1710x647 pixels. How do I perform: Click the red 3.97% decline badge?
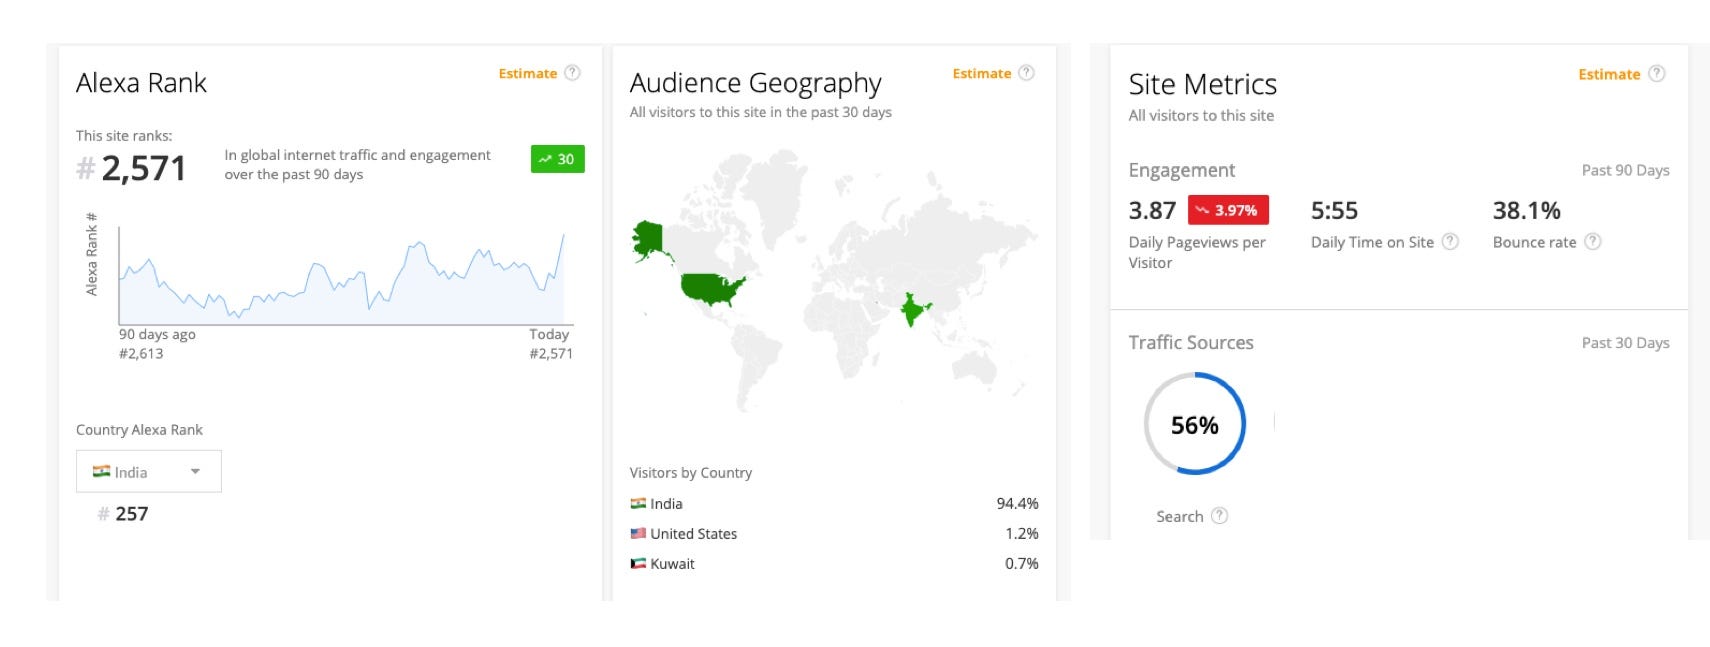[x=1228, y=210]
